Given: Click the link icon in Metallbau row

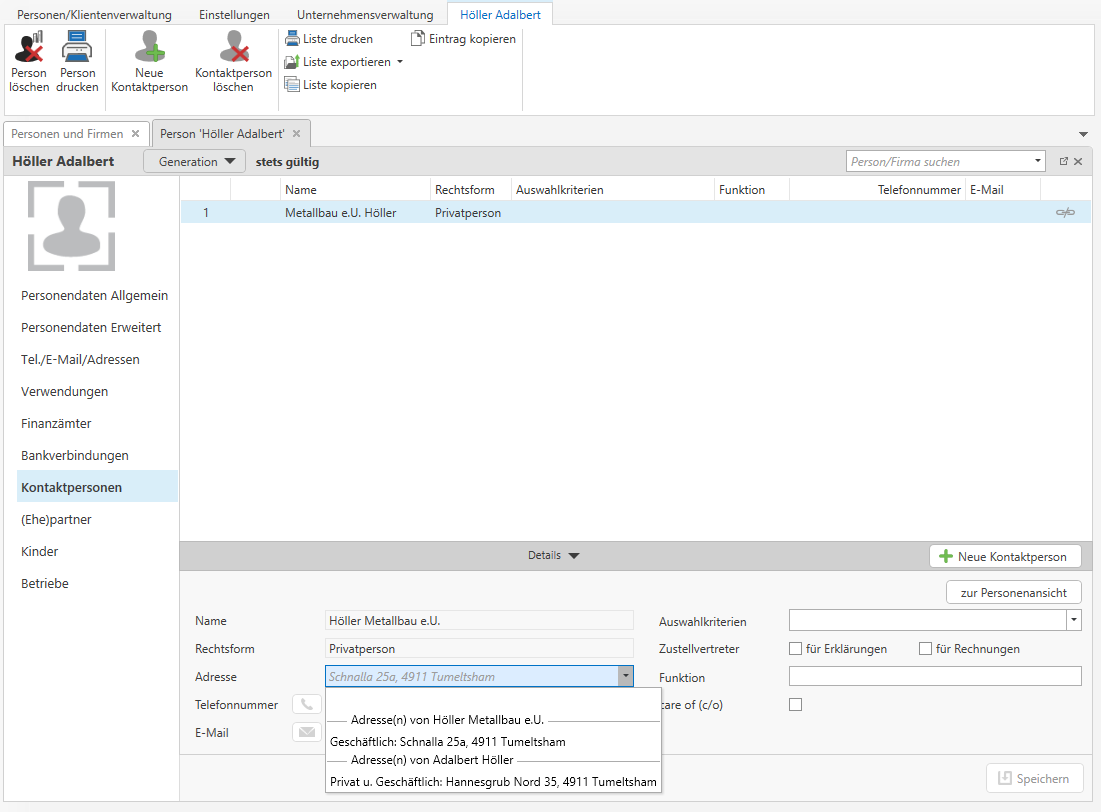Looking at the screenshot, I should 1065,213.
